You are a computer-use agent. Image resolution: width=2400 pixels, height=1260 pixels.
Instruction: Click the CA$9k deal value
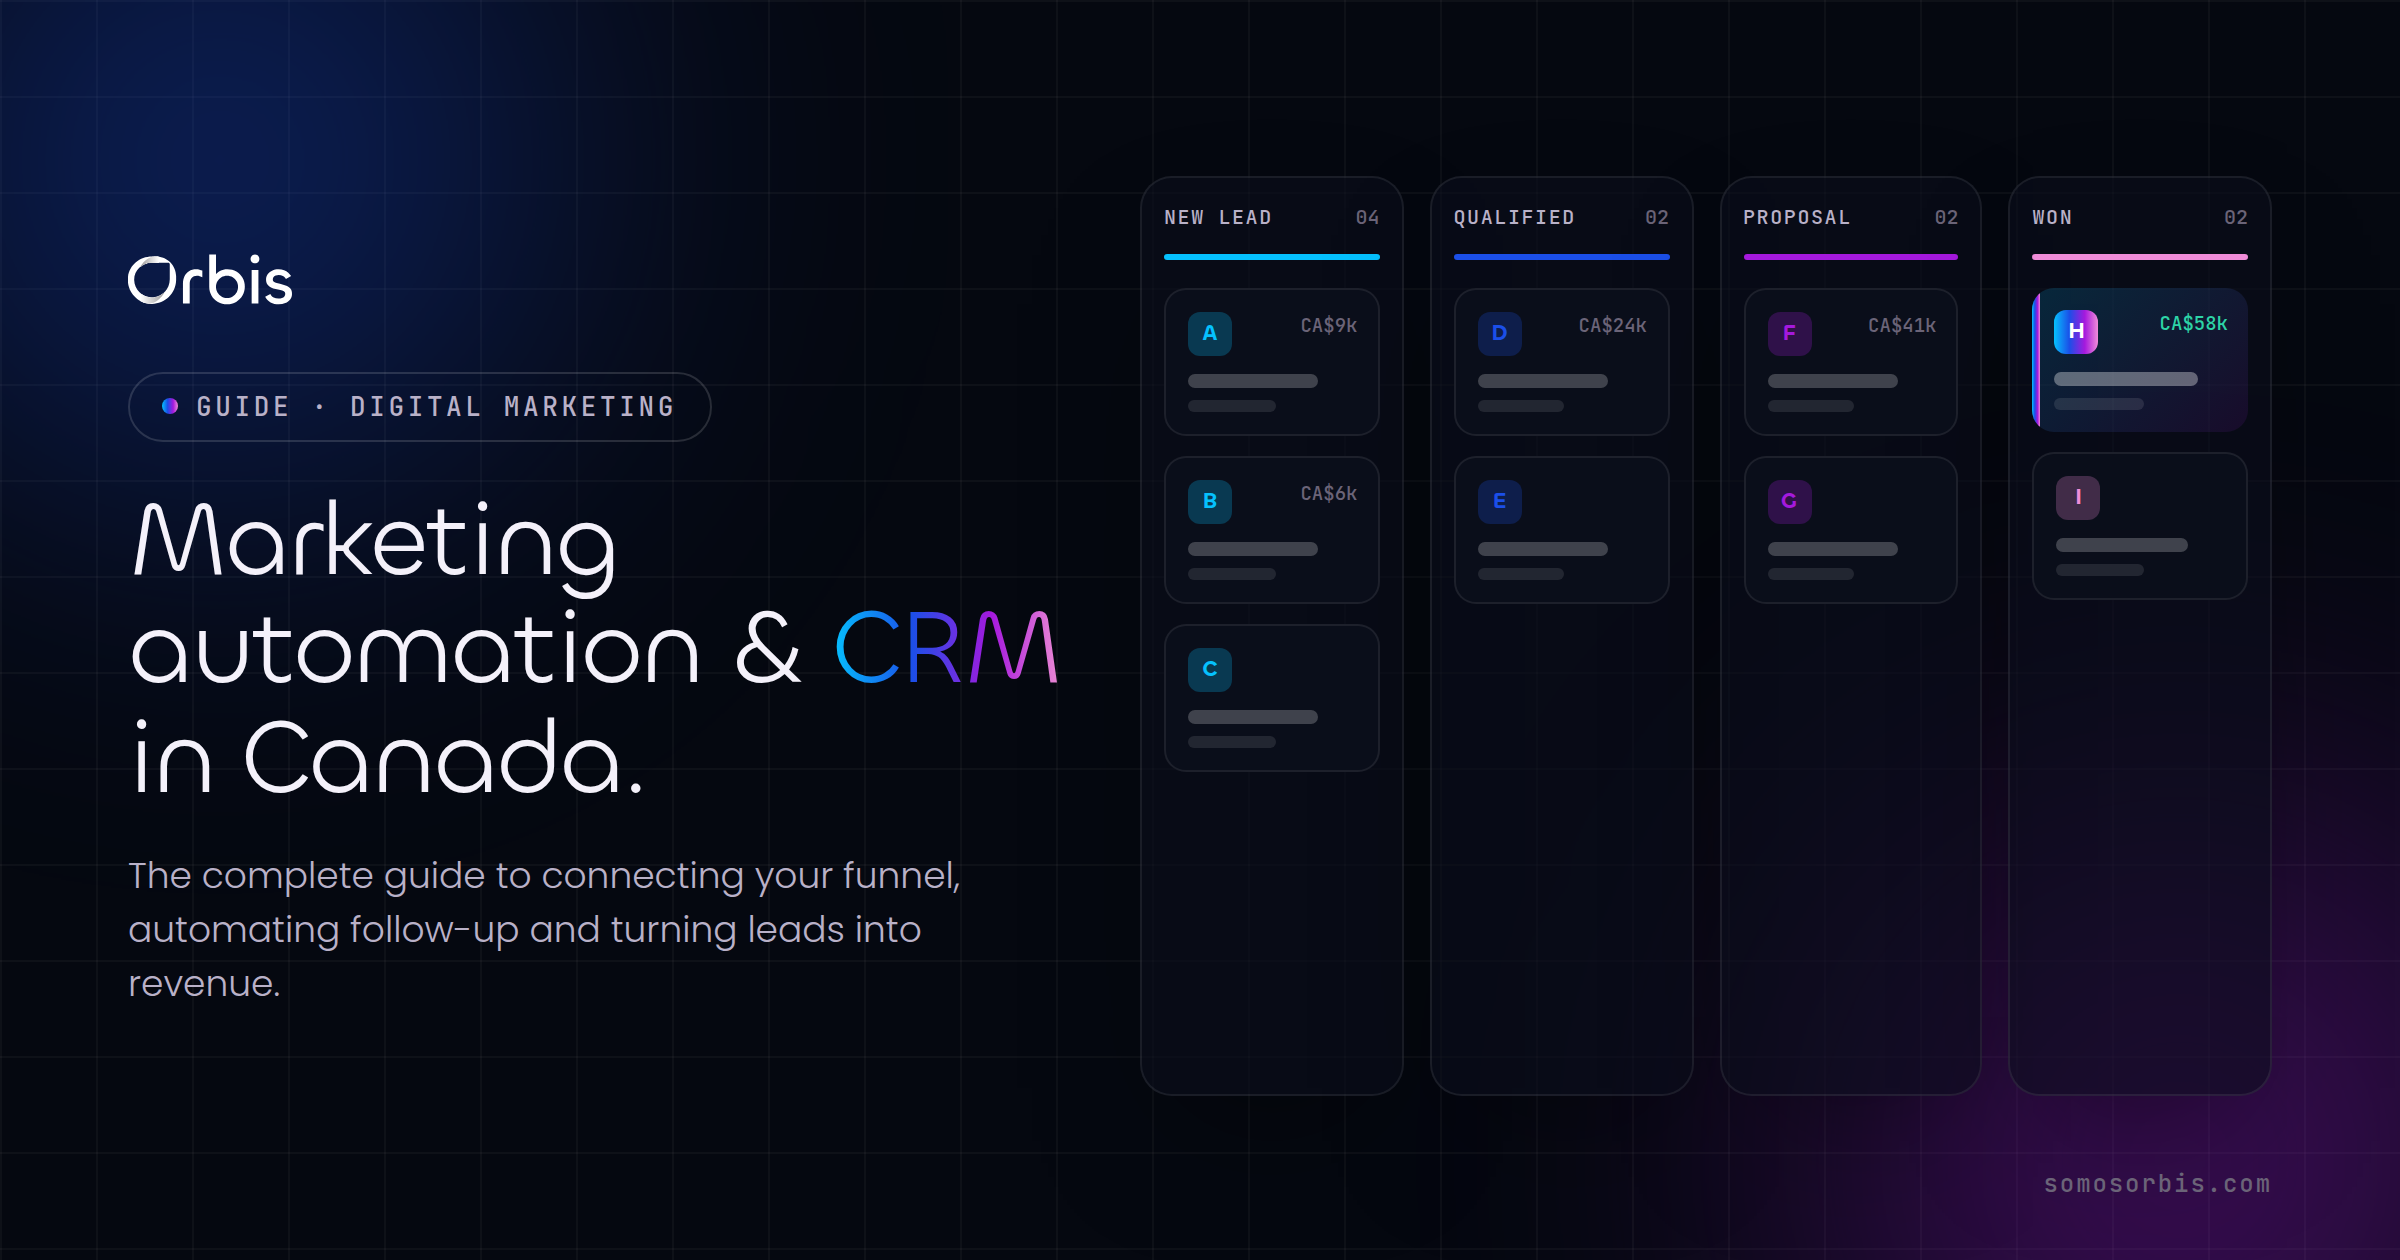pos(1329,326)
